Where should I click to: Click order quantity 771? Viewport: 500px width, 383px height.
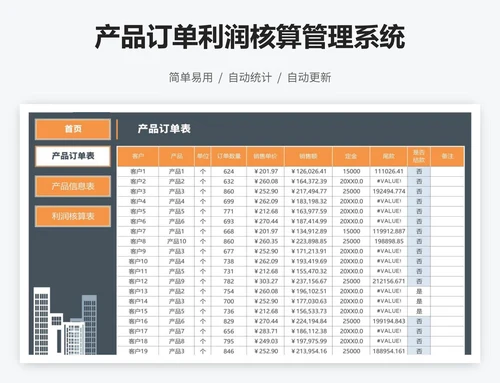tap(229, 211)
